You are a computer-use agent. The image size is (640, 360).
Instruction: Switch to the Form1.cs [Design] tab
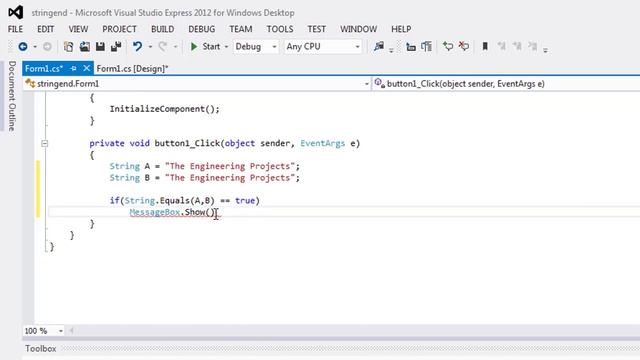click(x=132, y=69)
